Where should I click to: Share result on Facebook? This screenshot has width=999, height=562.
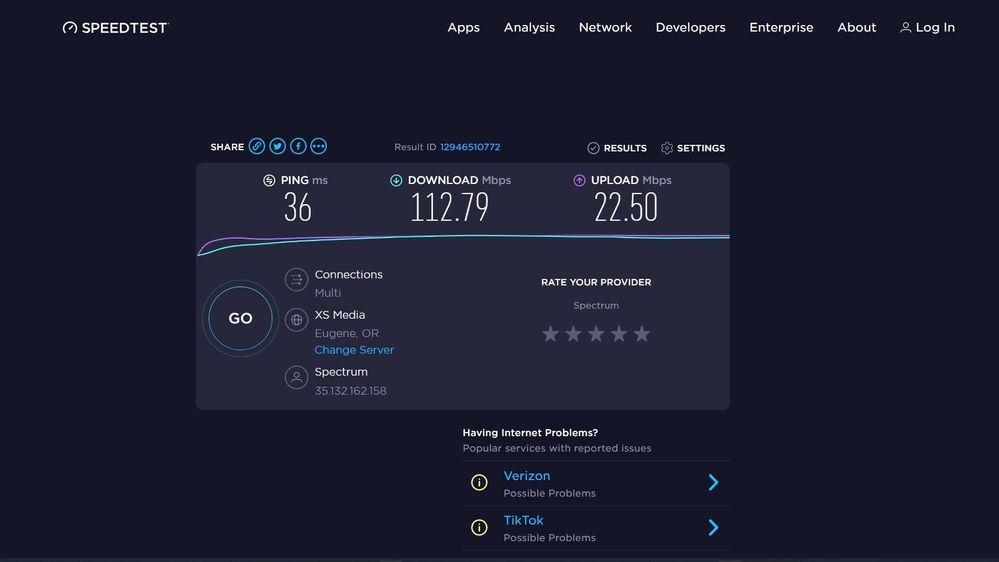pyautogui.click(x=298, y=146)
